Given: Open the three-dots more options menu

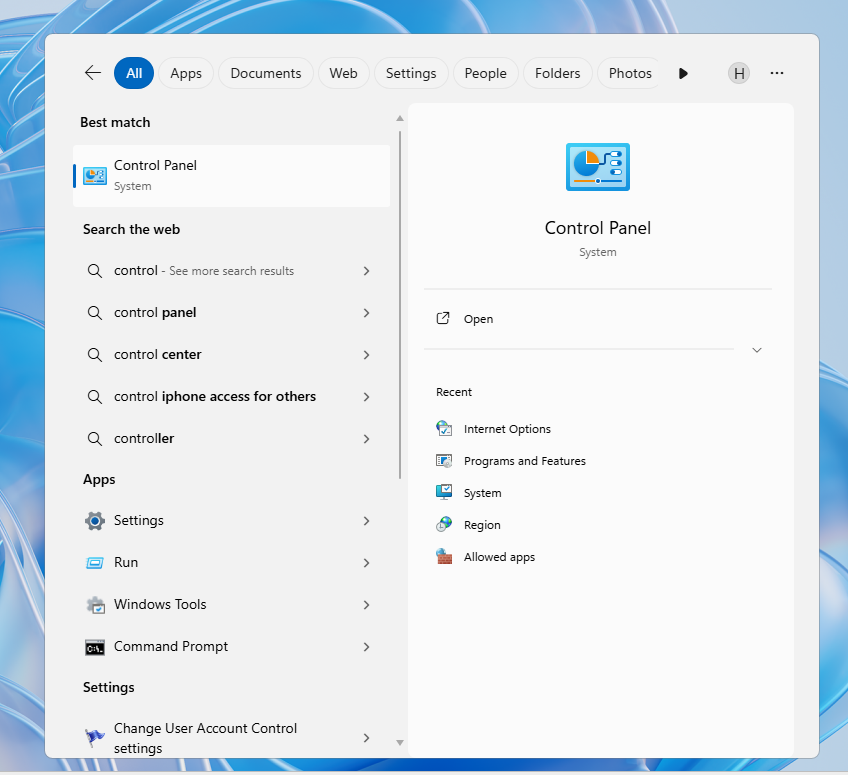Looking at the screenshot, I should click(777, 73).
